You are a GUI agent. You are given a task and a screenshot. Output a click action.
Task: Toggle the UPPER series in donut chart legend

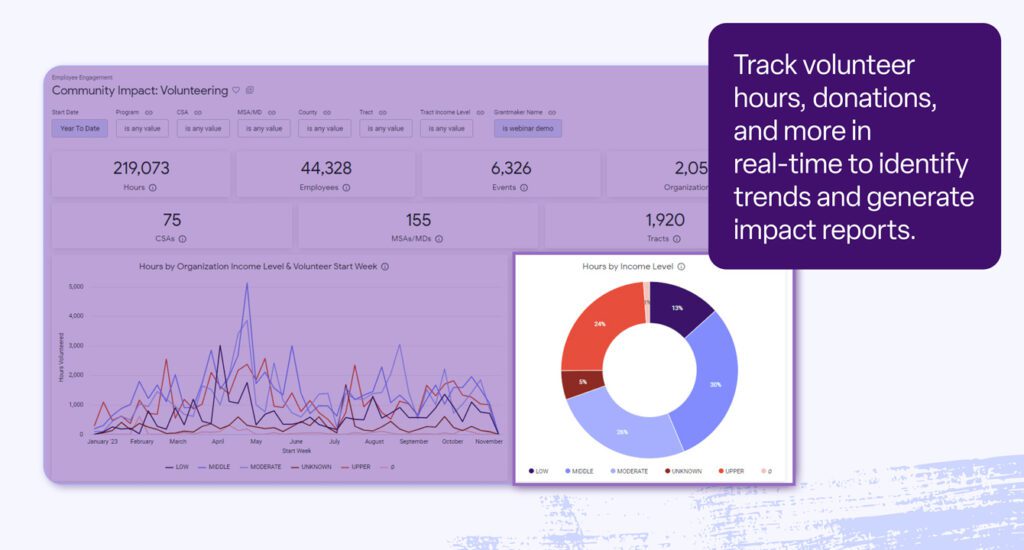point(731,471)
